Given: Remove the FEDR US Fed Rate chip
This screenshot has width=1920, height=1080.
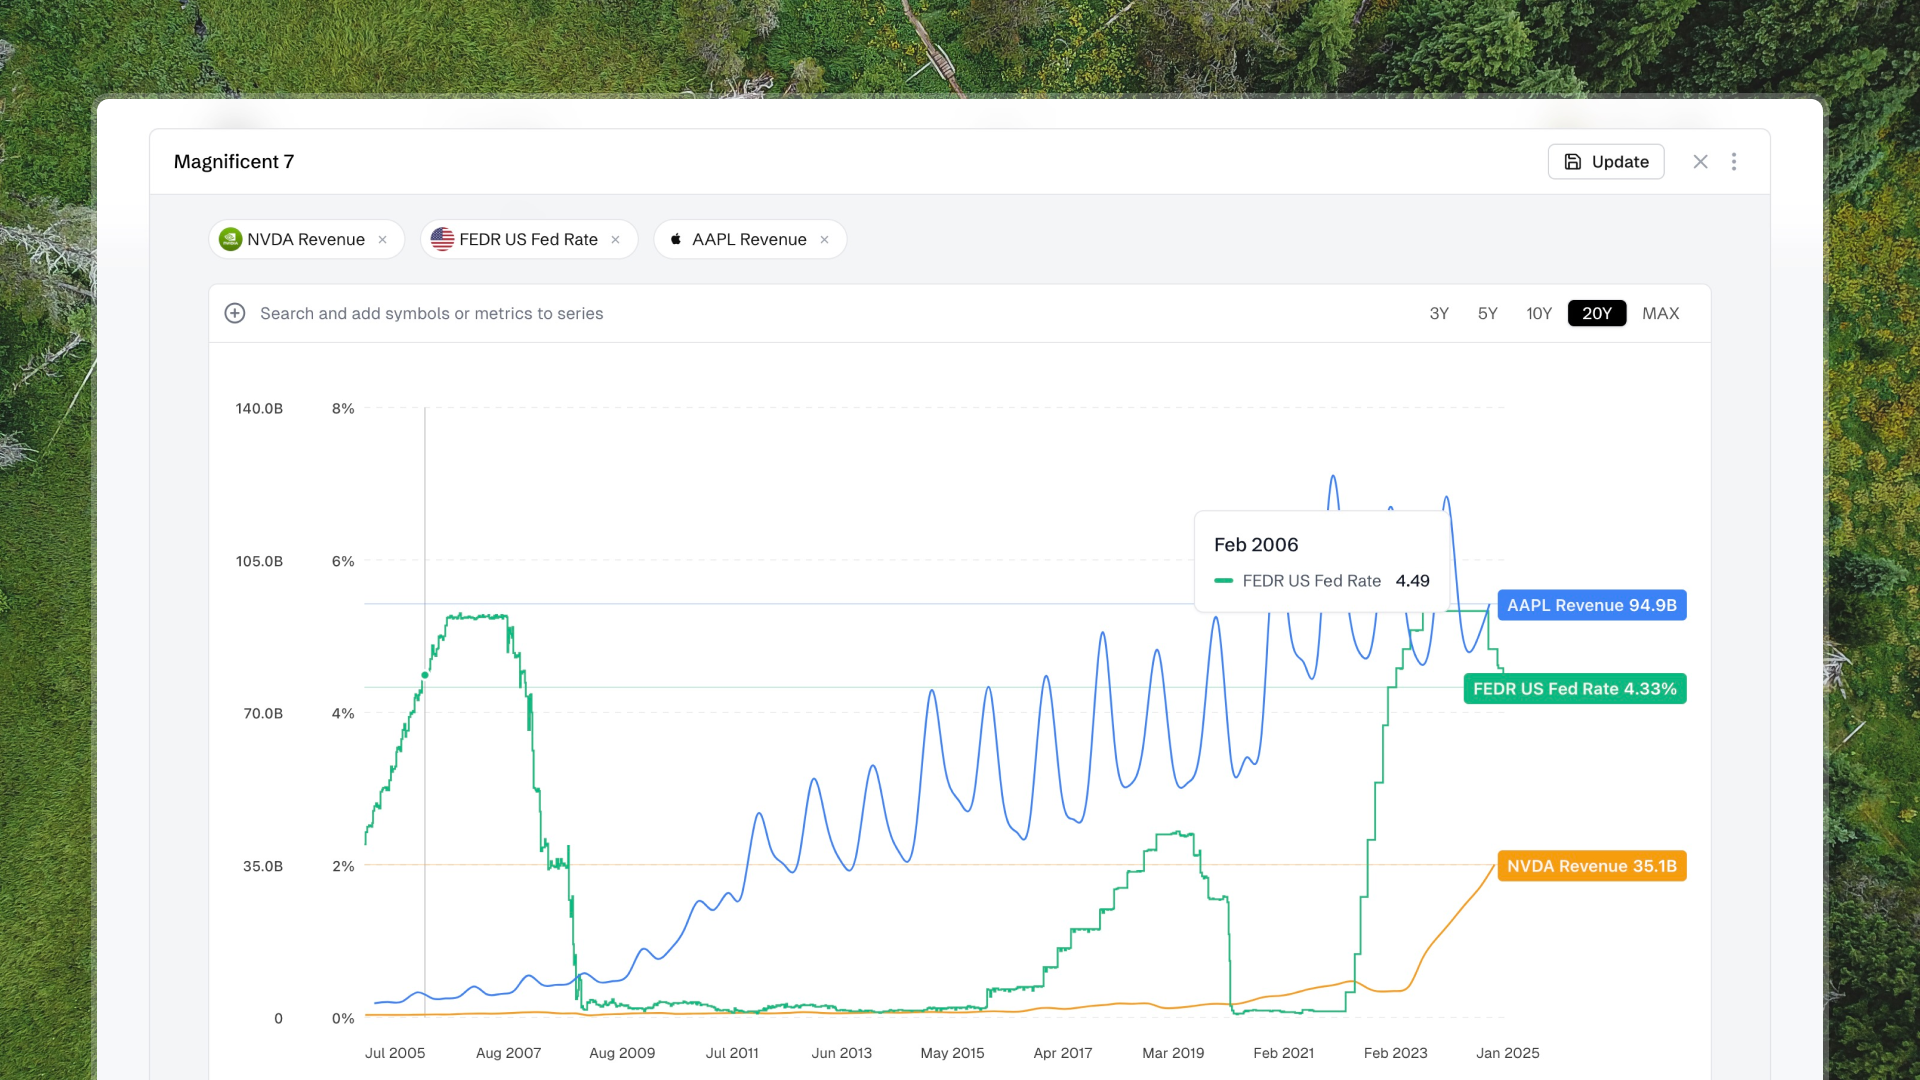Looking at the screenshot, I should point(616,240).
